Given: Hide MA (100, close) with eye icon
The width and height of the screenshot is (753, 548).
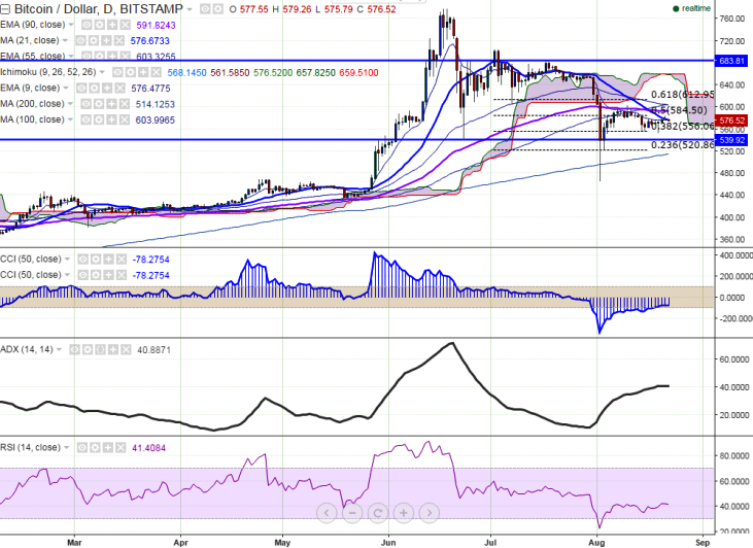Looking at the screenshot, I should tap(85, 120).
